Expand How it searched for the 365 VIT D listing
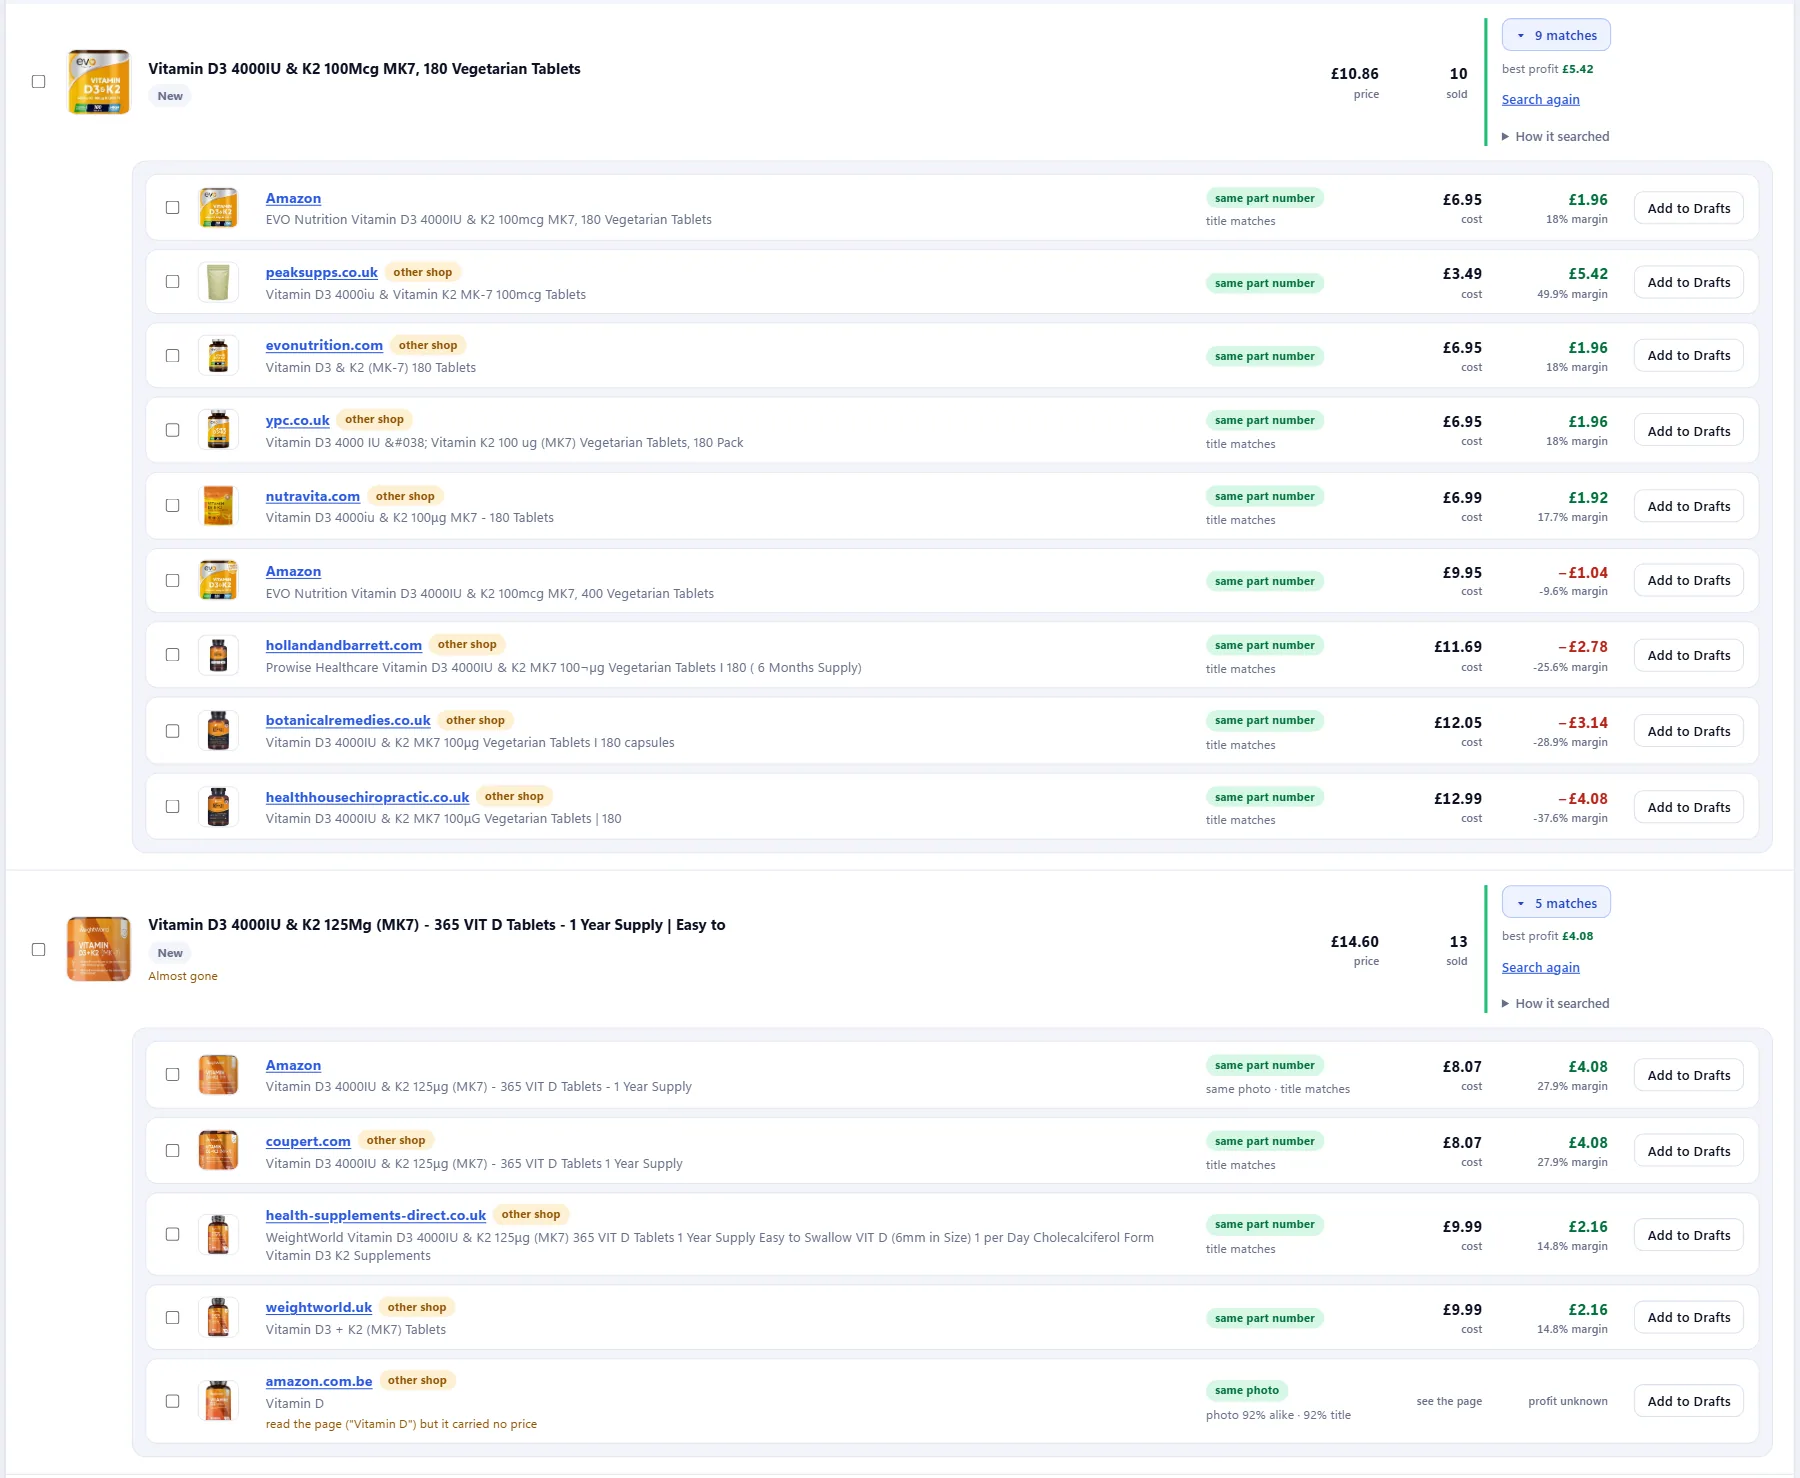Image resolution: width=1800 pixels, height=1478 pixels. pyautogui.click(x=1556, y=1003)
